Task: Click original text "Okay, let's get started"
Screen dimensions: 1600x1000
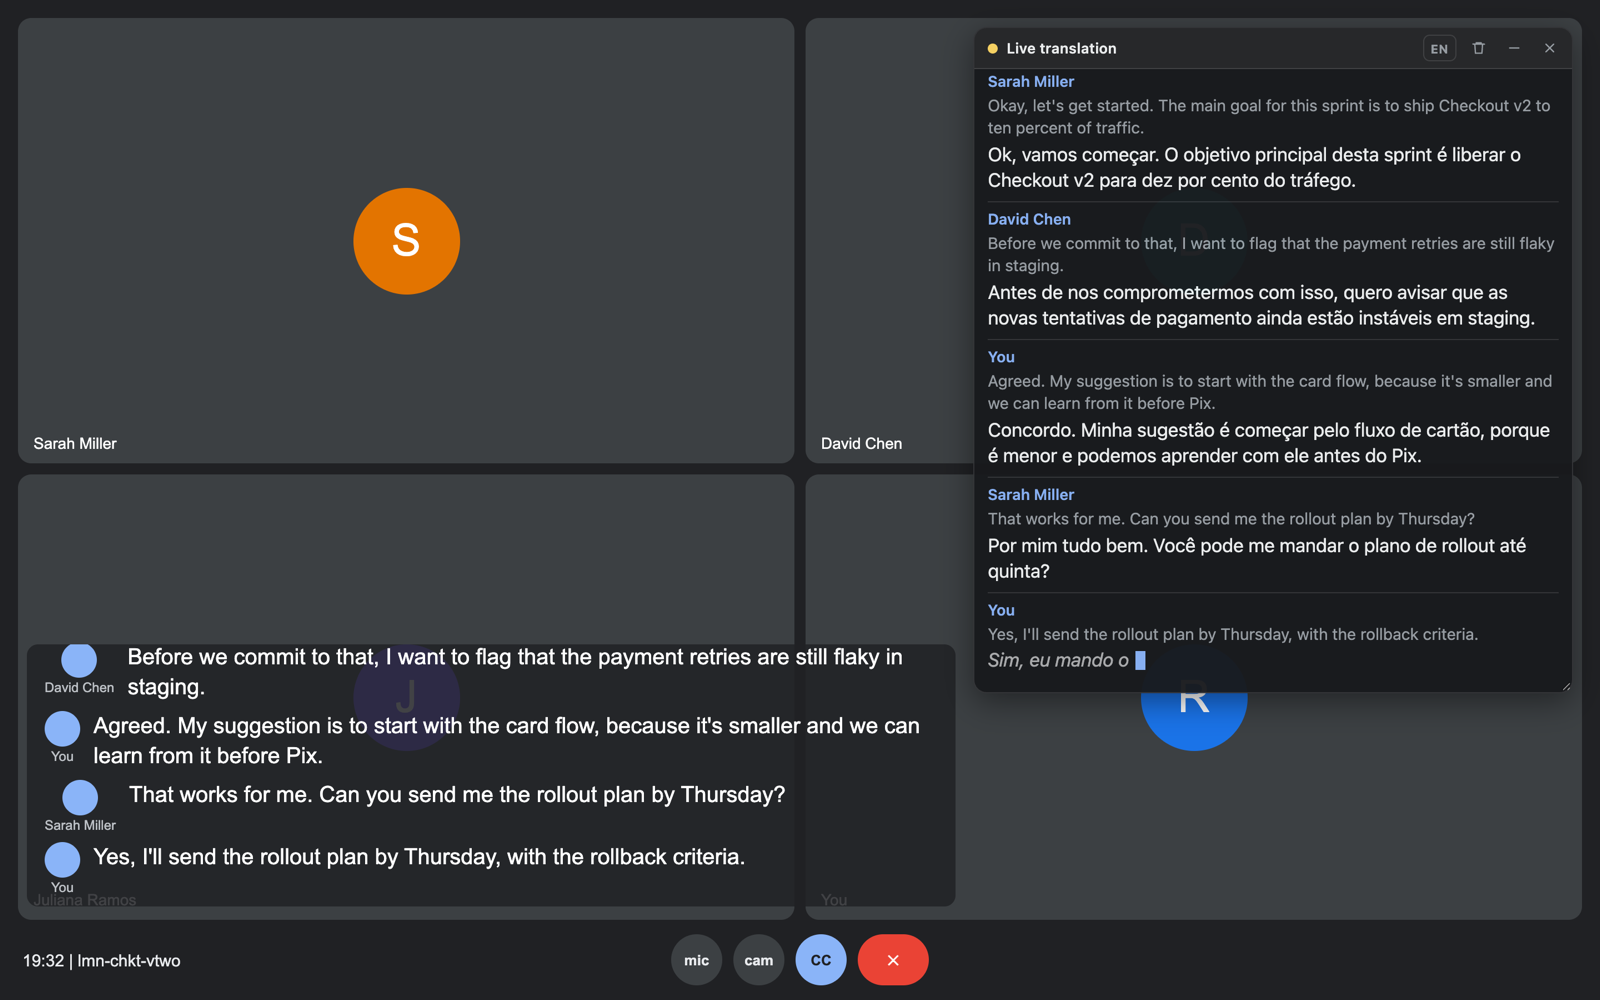Action: (x=1269, y=117)
